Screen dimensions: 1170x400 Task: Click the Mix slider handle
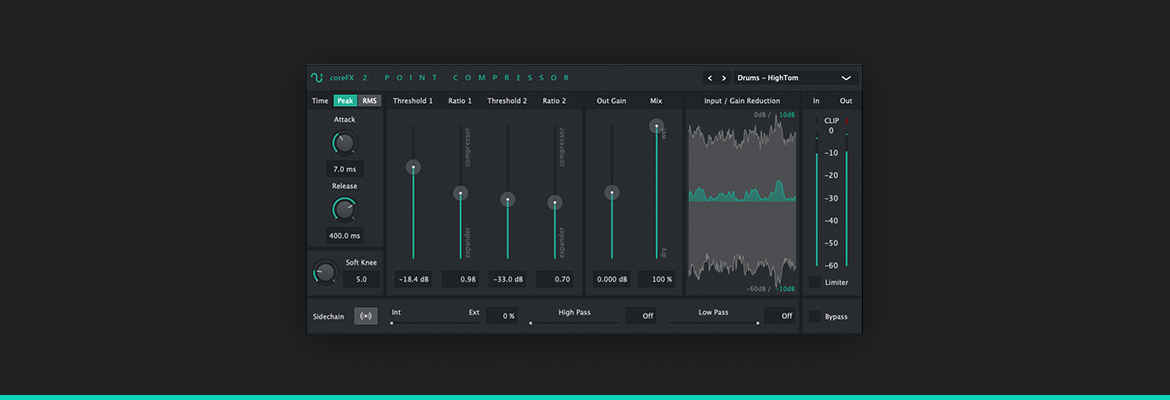coord(656,126)
